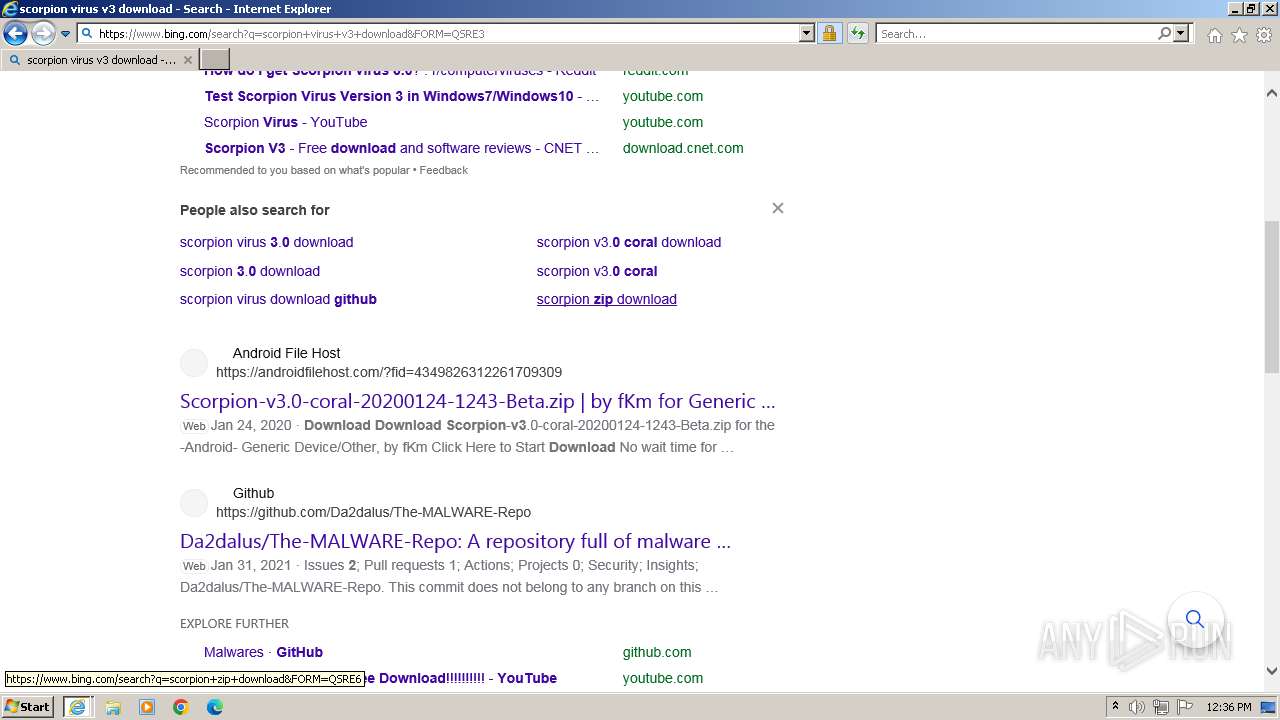Click the vertical scrollbar thumb
The width and height of the screenshot is (1280, 720).
click(x=1271, y=297)
